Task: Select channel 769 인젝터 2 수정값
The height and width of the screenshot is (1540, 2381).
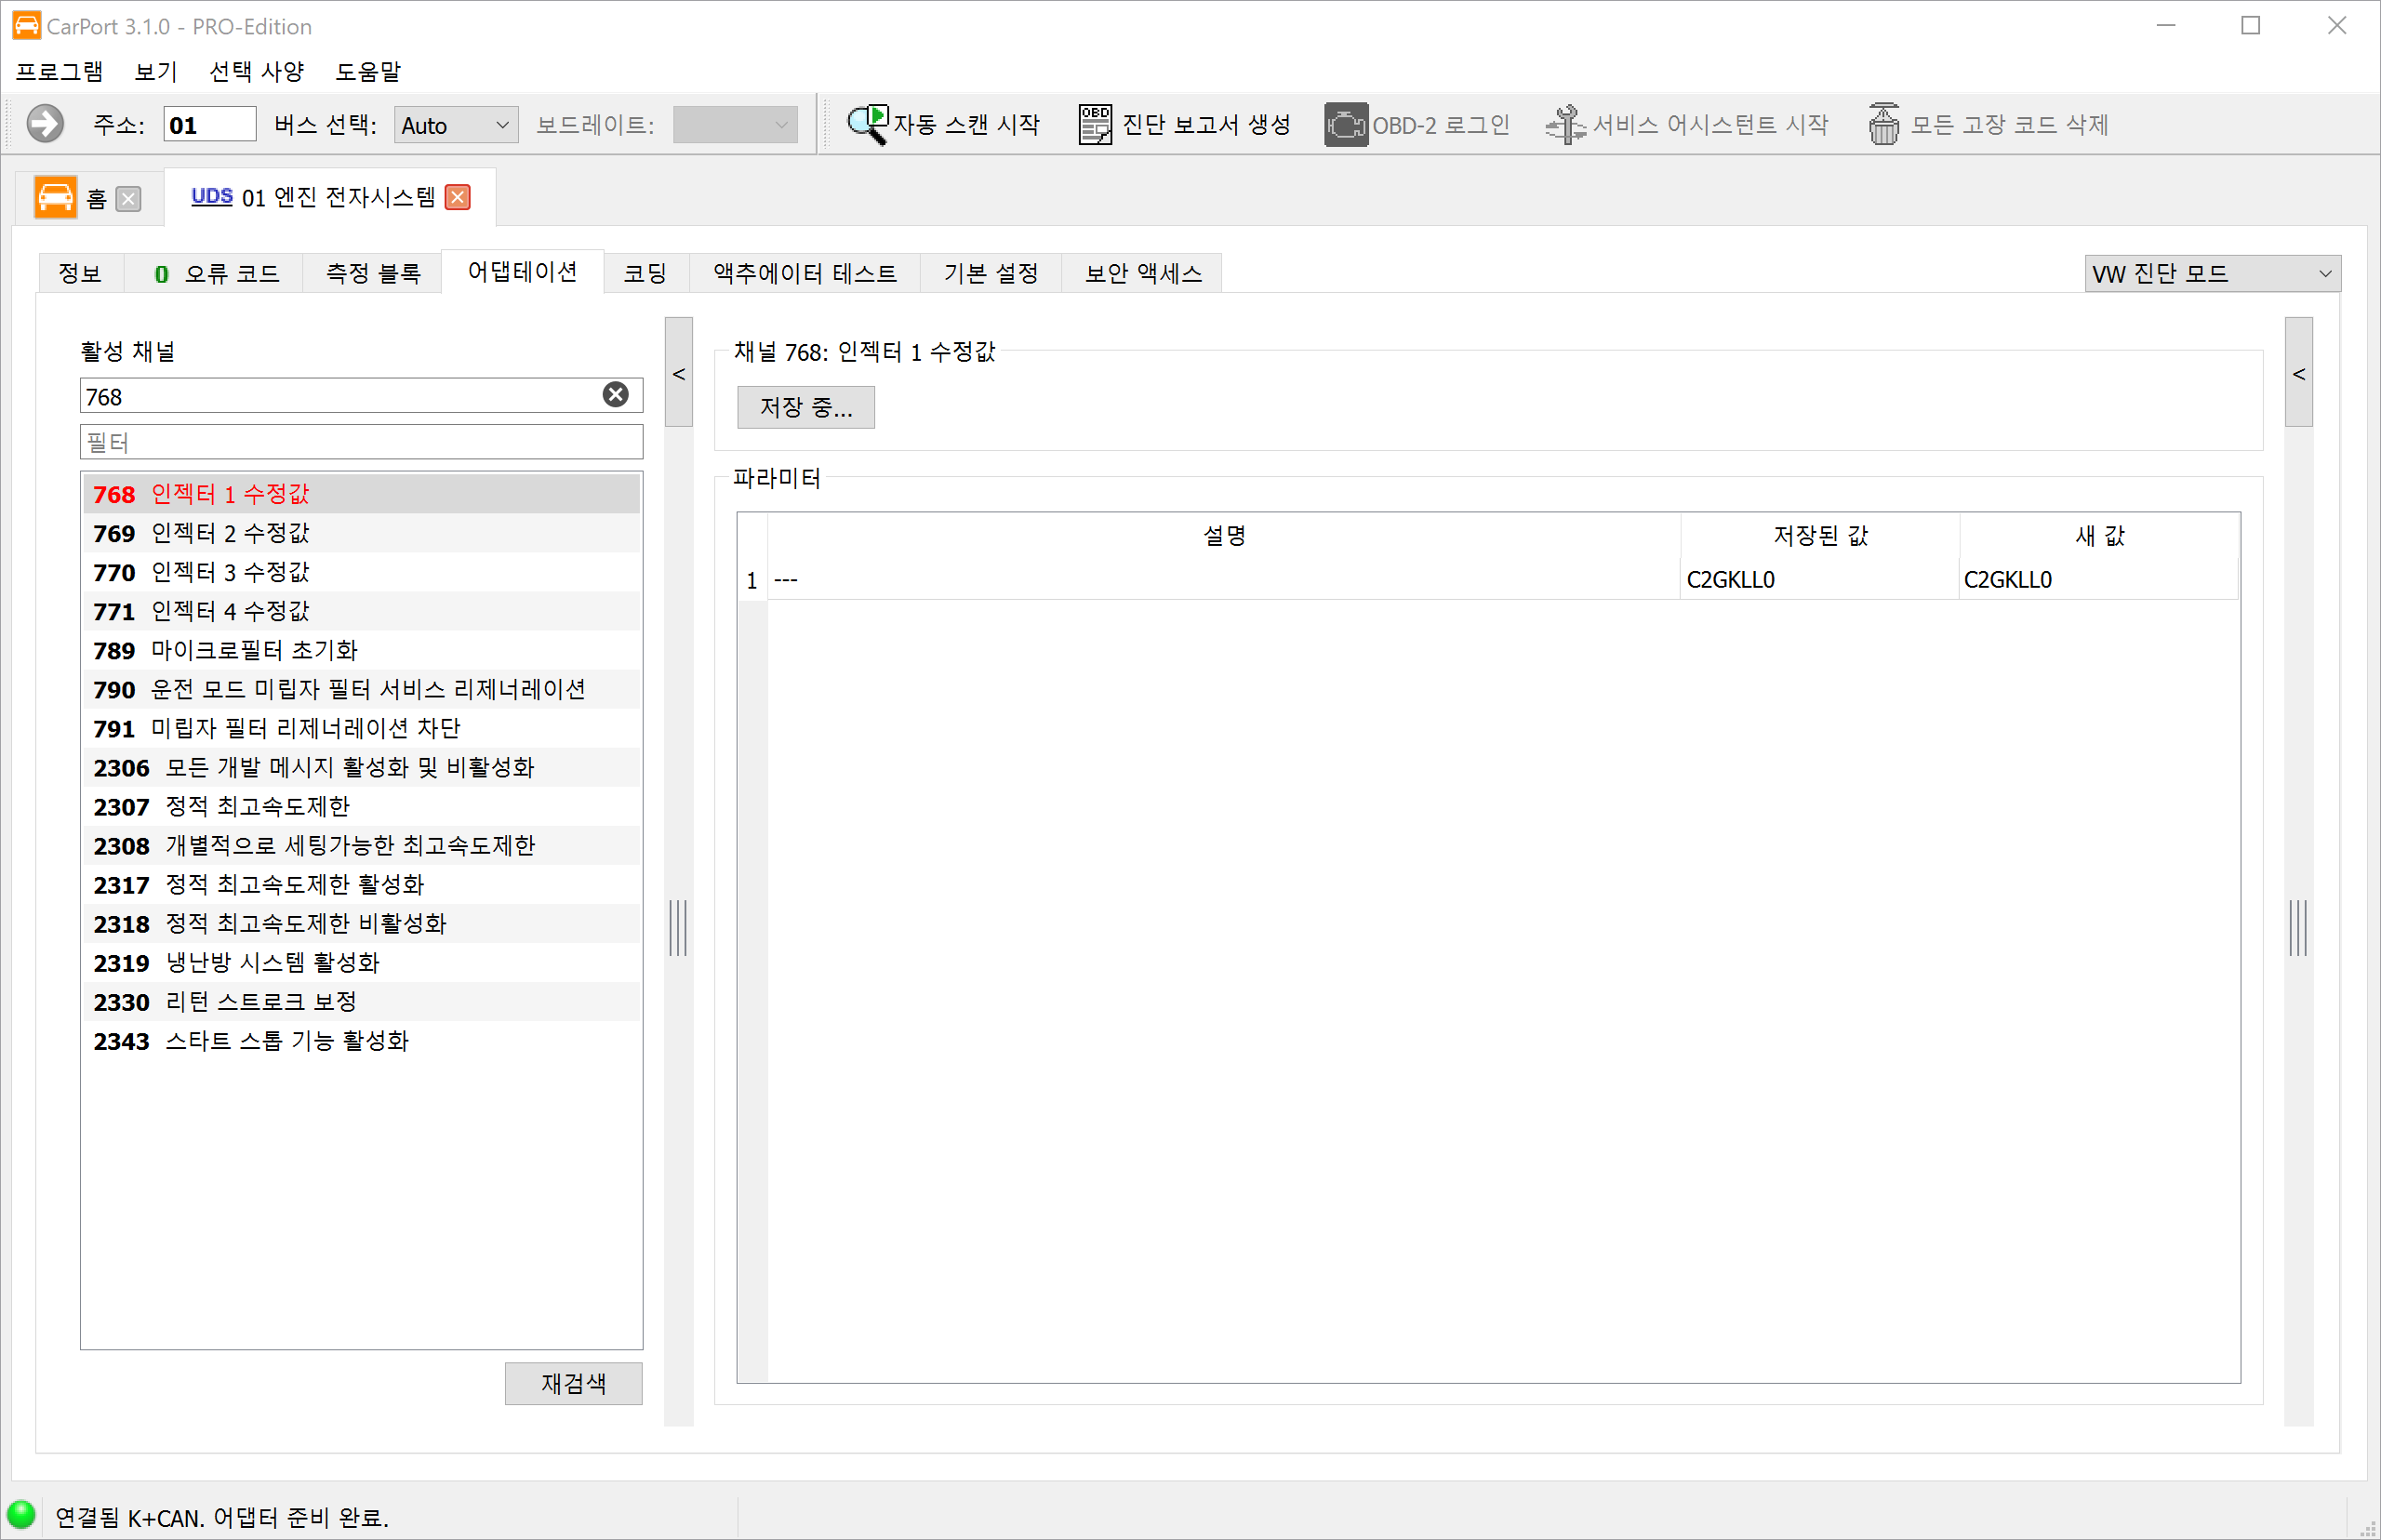Action: pyautogui.click(x=361, y=533)
